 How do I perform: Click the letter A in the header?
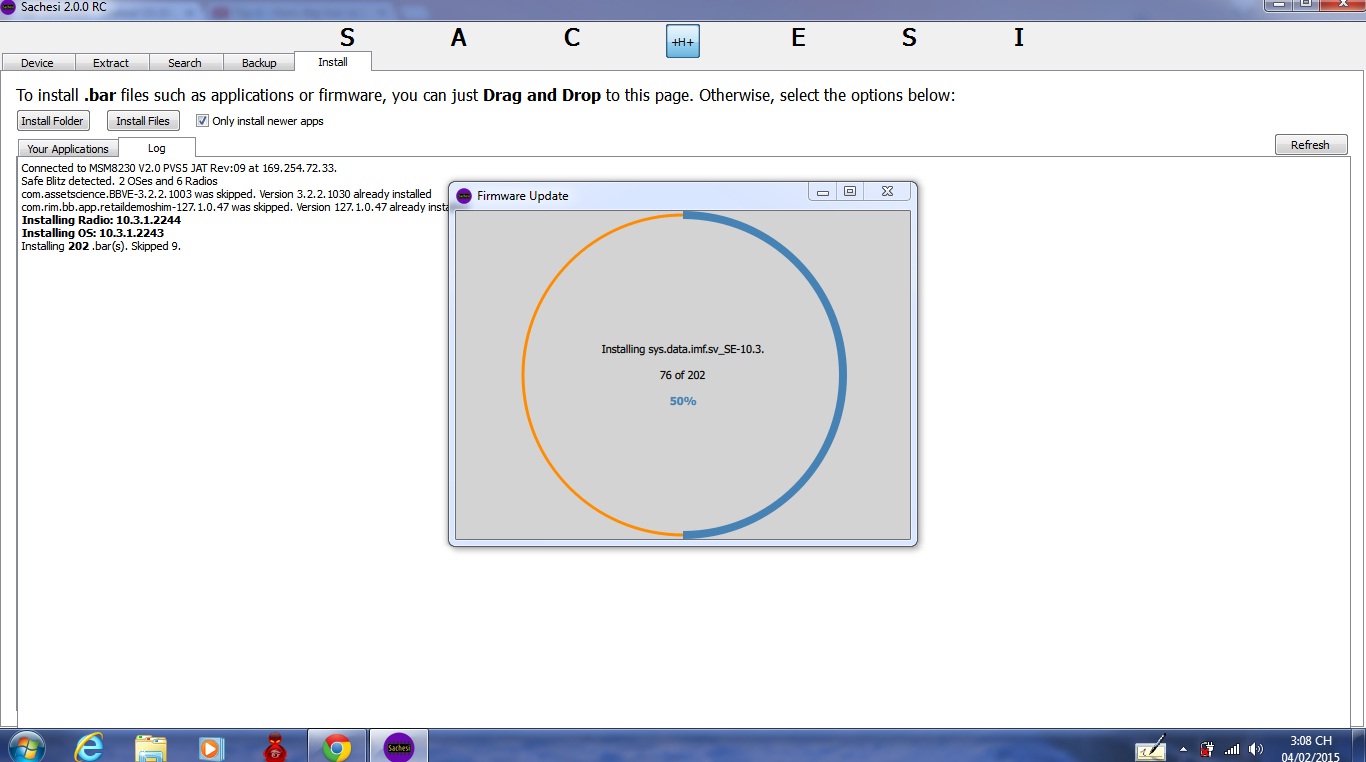(459, 38)
